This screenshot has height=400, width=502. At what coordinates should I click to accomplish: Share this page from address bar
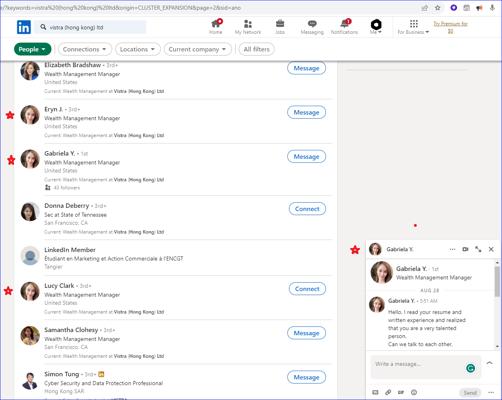tap(424, 8)
